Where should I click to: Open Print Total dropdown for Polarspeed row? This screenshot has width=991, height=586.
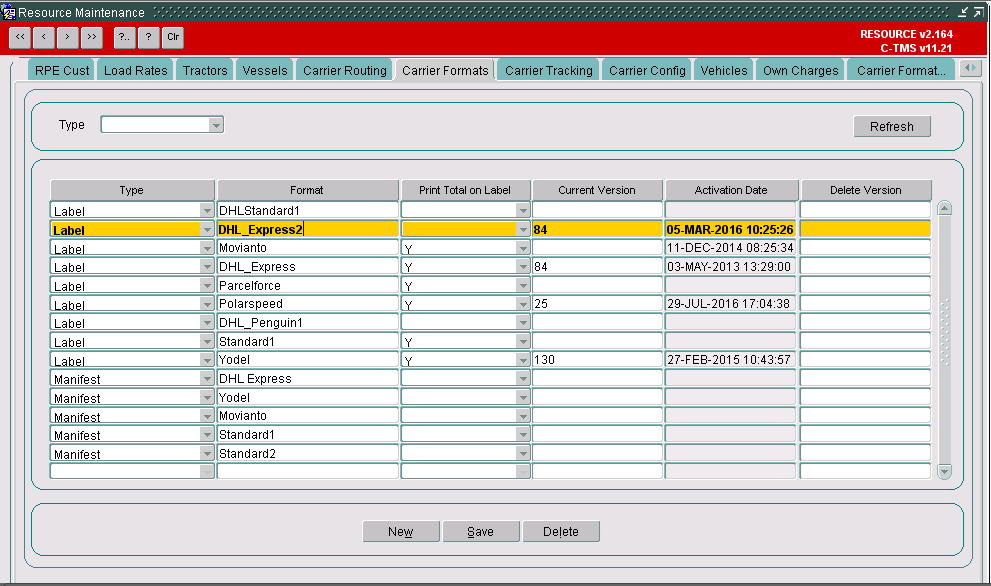click(523, 304)
